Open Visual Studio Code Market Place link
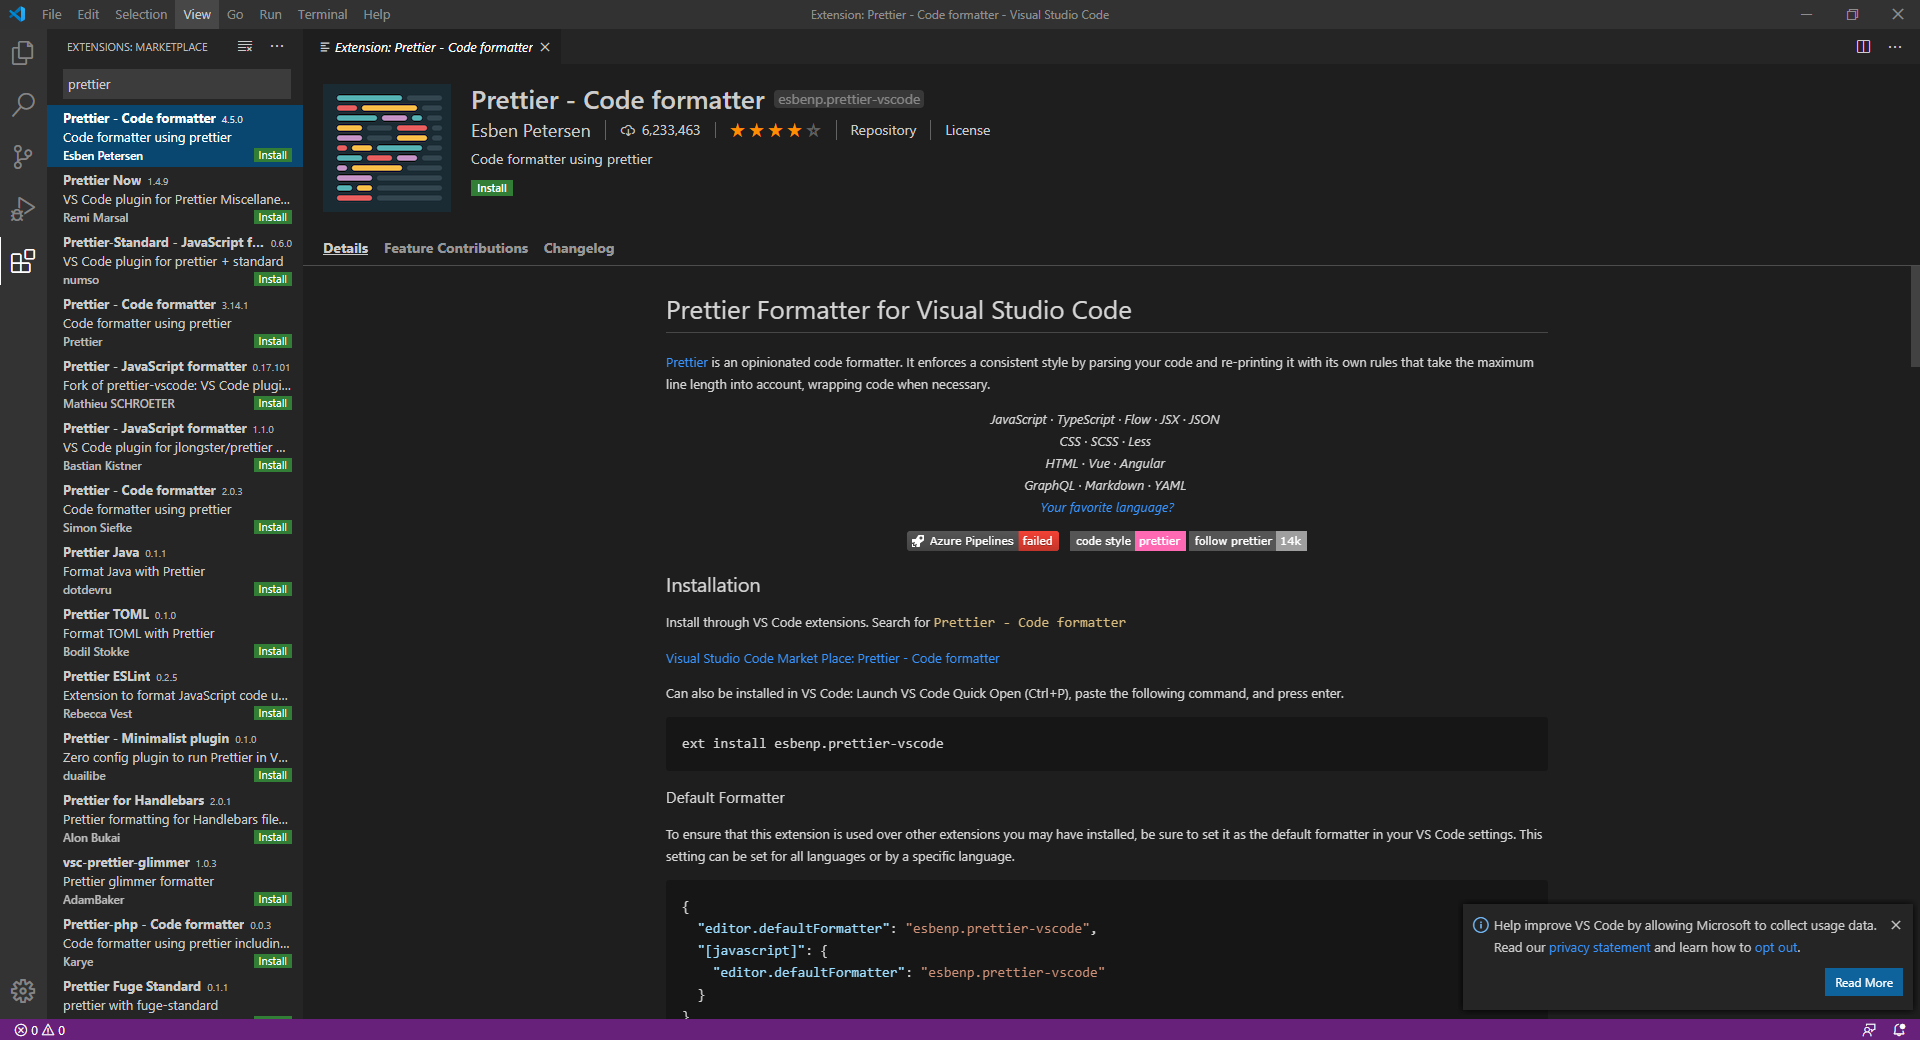Viewport: 1920px width, 1040px height. [x=832, y=658]
